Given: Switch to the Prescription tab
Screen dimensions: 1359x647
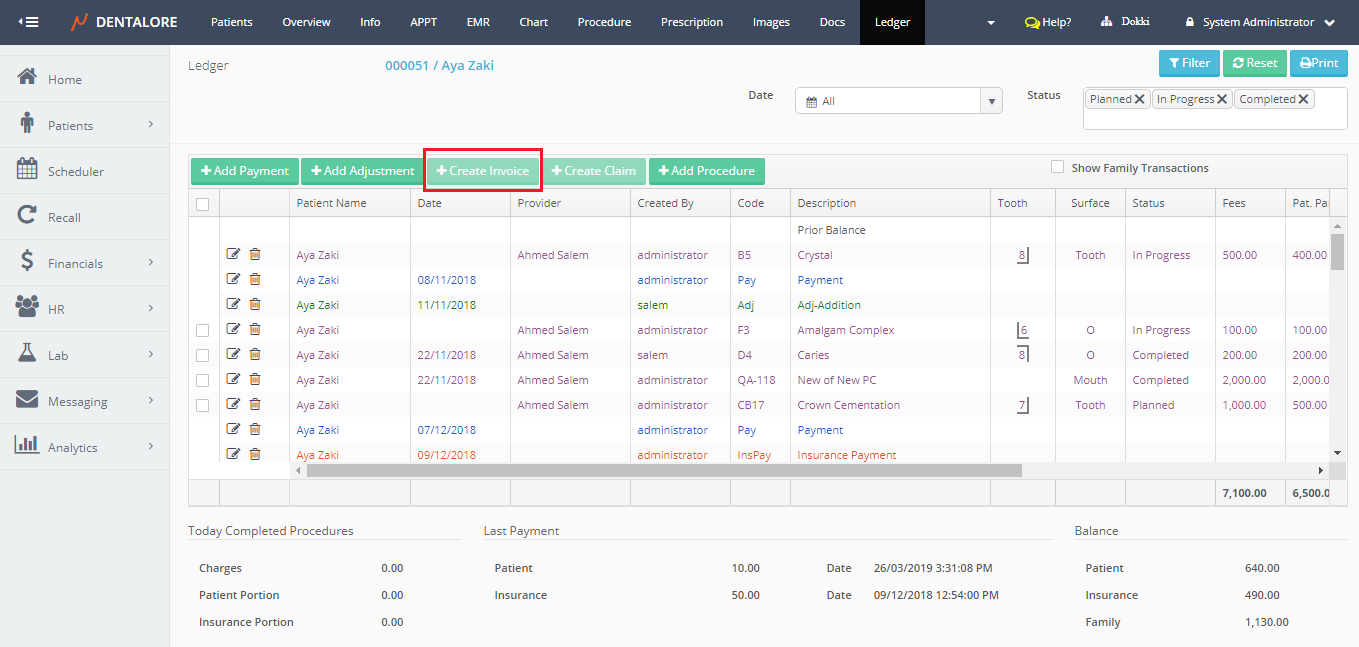Looking at the screenshot, I should [x=691, y=22].
